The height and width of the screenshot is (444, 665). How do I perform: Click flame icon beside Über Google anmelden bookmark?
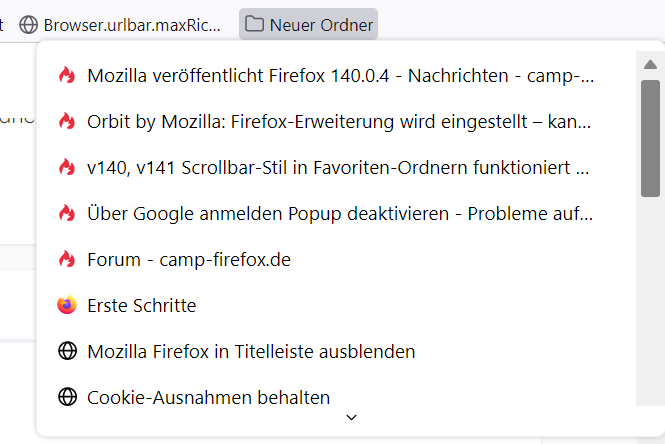click(67, 213)
